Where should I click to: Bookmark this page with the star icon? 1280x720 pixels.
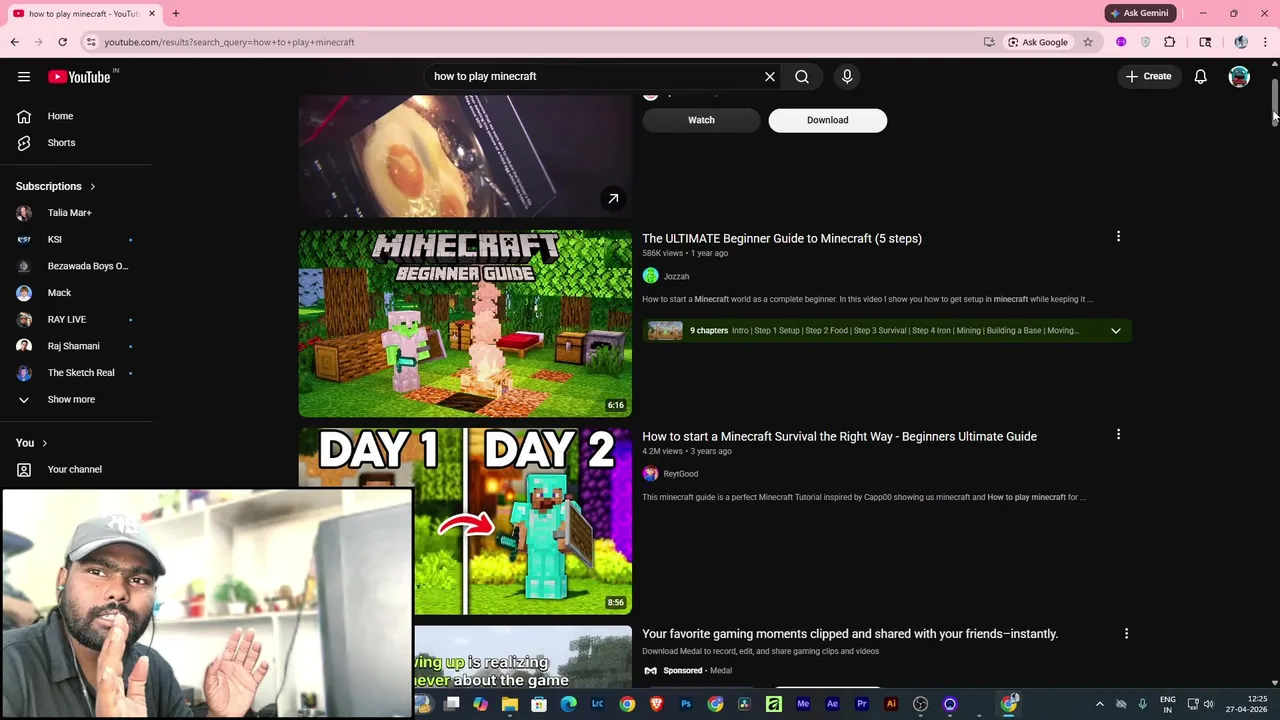(x=1088, y=42)
